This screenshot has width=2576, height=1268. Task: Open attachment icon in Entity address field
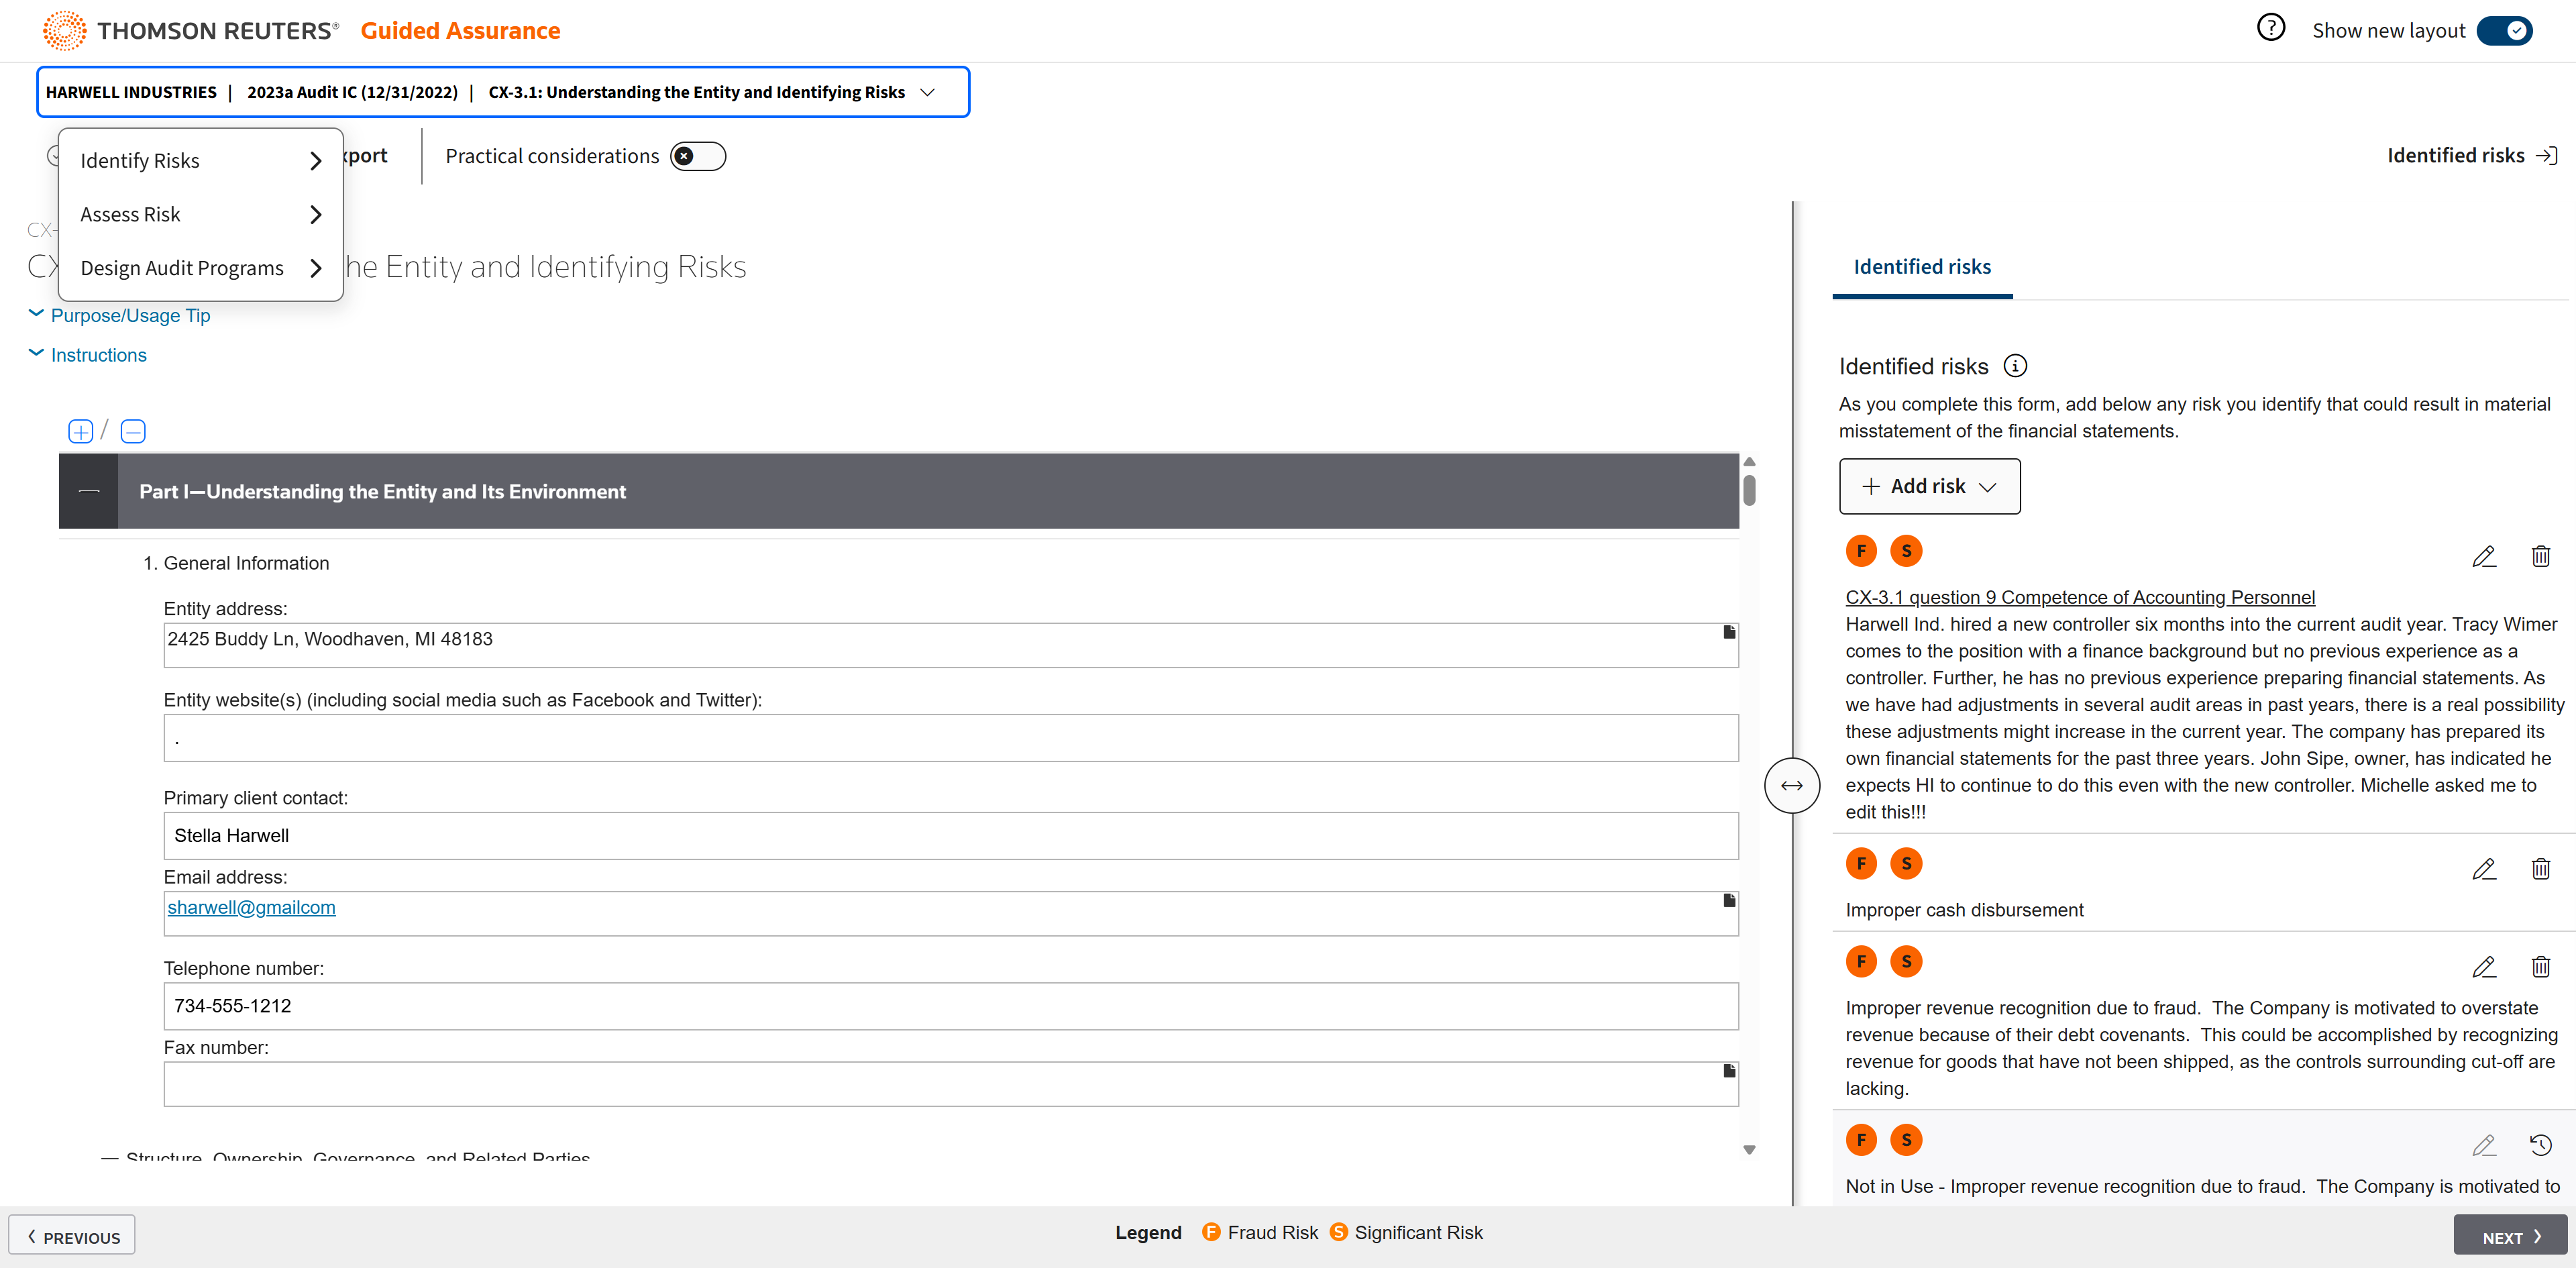click(1729, 632)
